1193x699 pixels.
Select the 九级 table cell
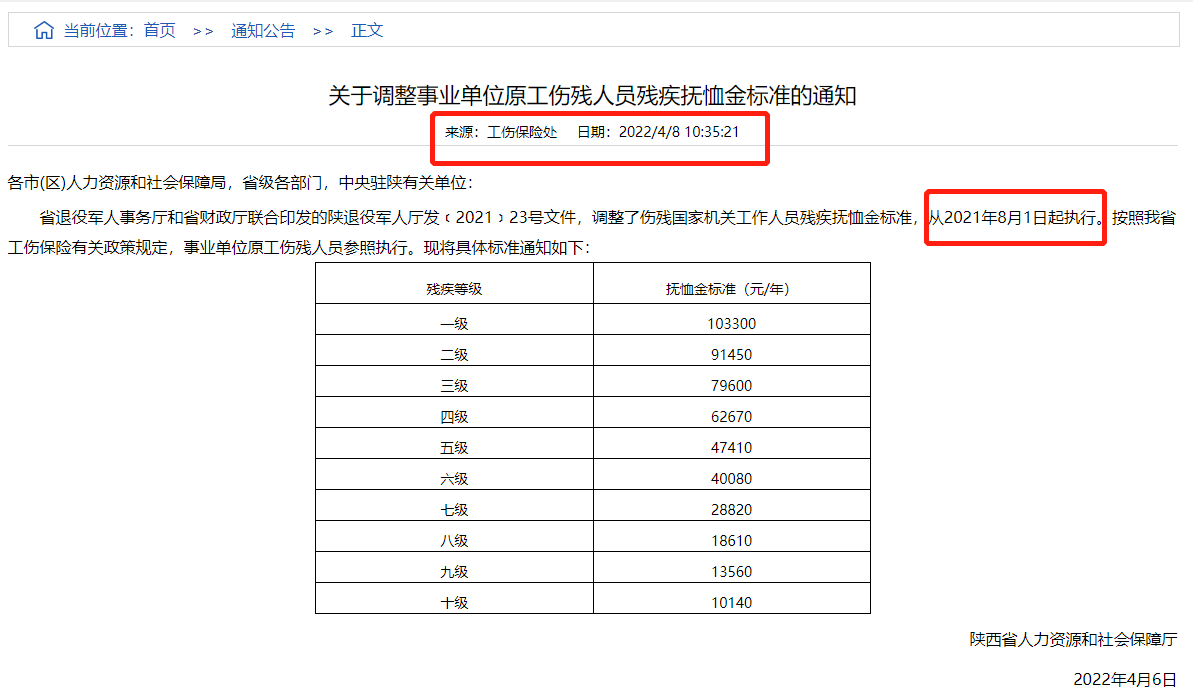pyautogui.click(x=454, y=568)
